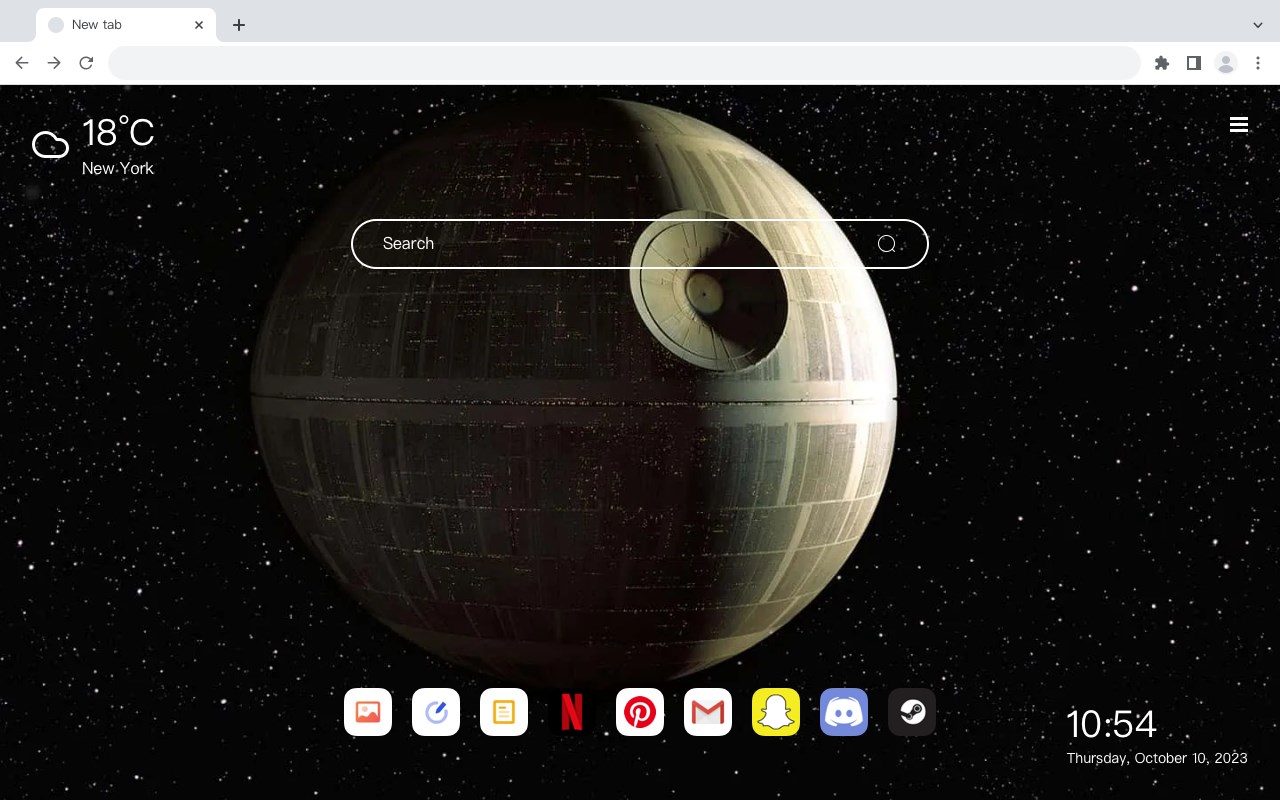
Task: Click the 18°C temperature reading
Action: [118, 134]
